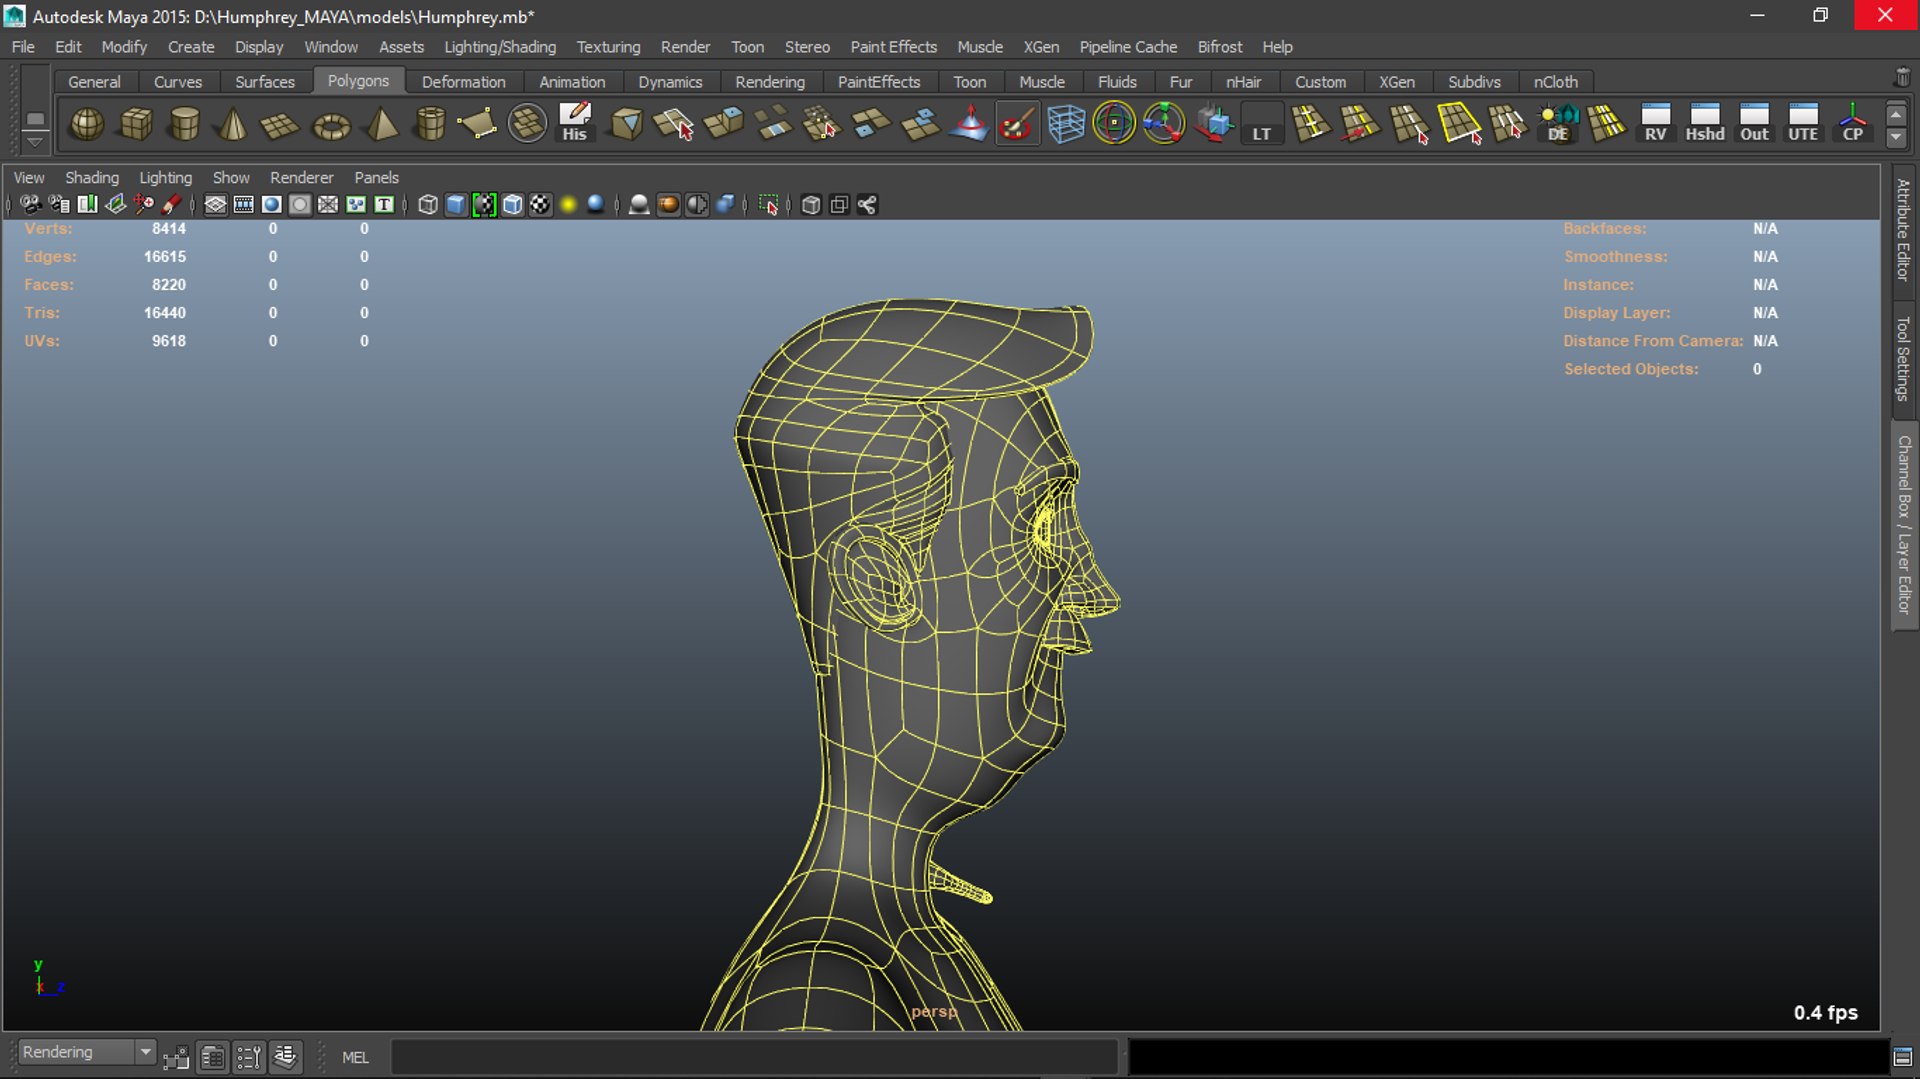Open the Channel Box / Layer Editor tab

coord(1904,525)
